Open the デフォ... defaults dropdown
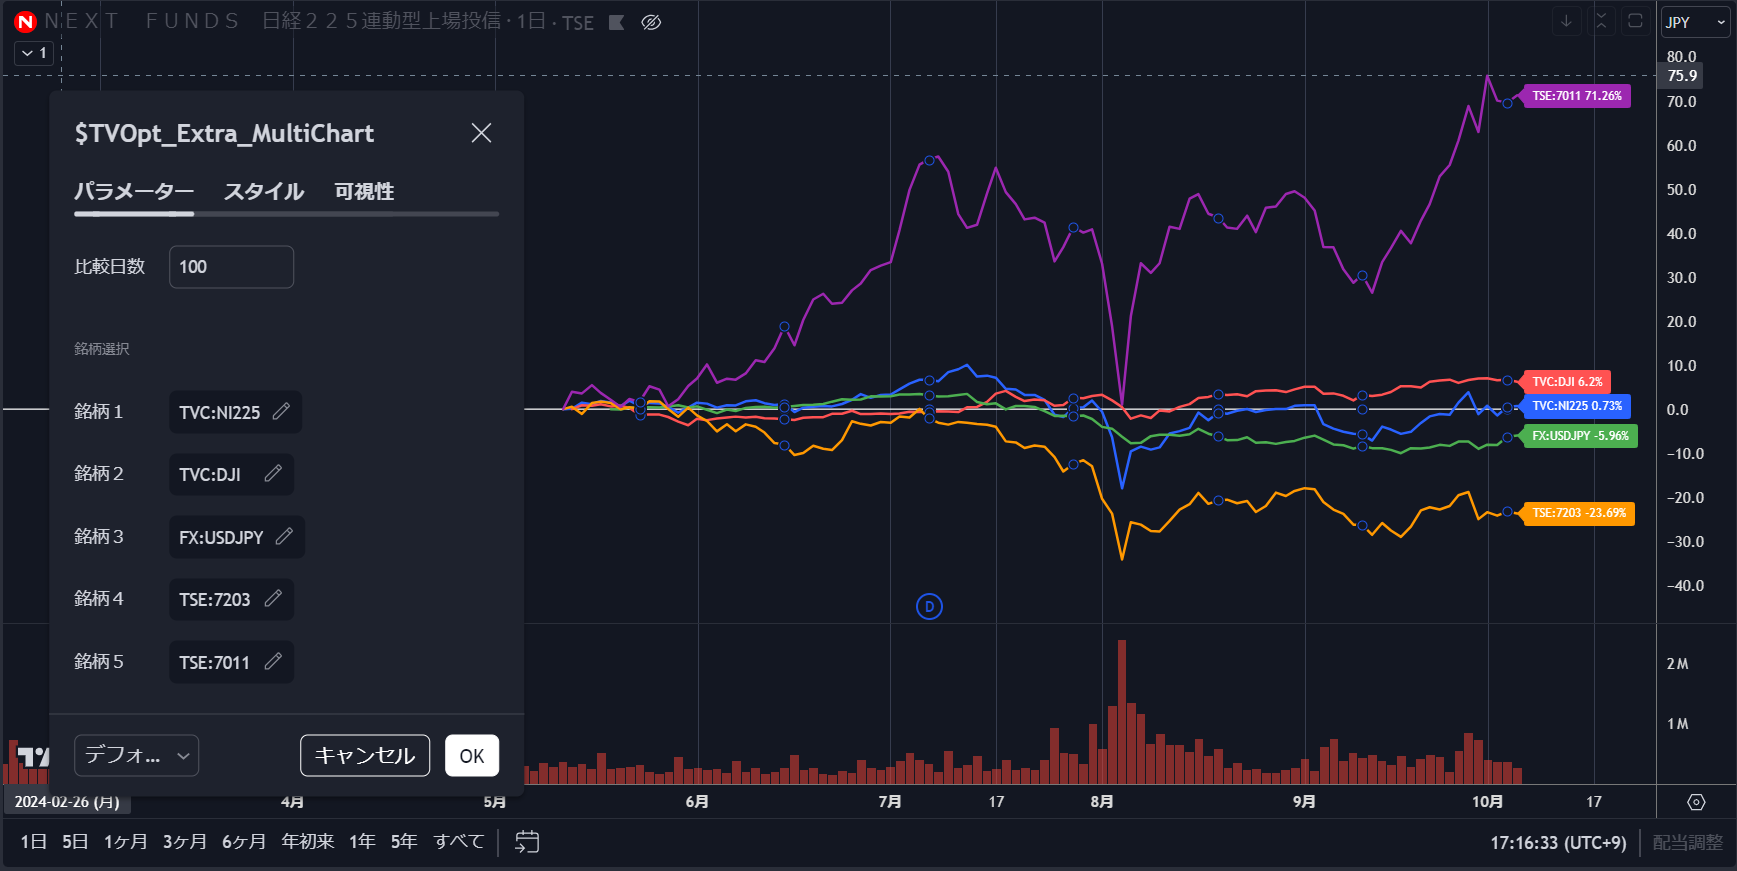Image resolution: width=1737 pixels, height=871 pixels. click(x=136, y=755)
